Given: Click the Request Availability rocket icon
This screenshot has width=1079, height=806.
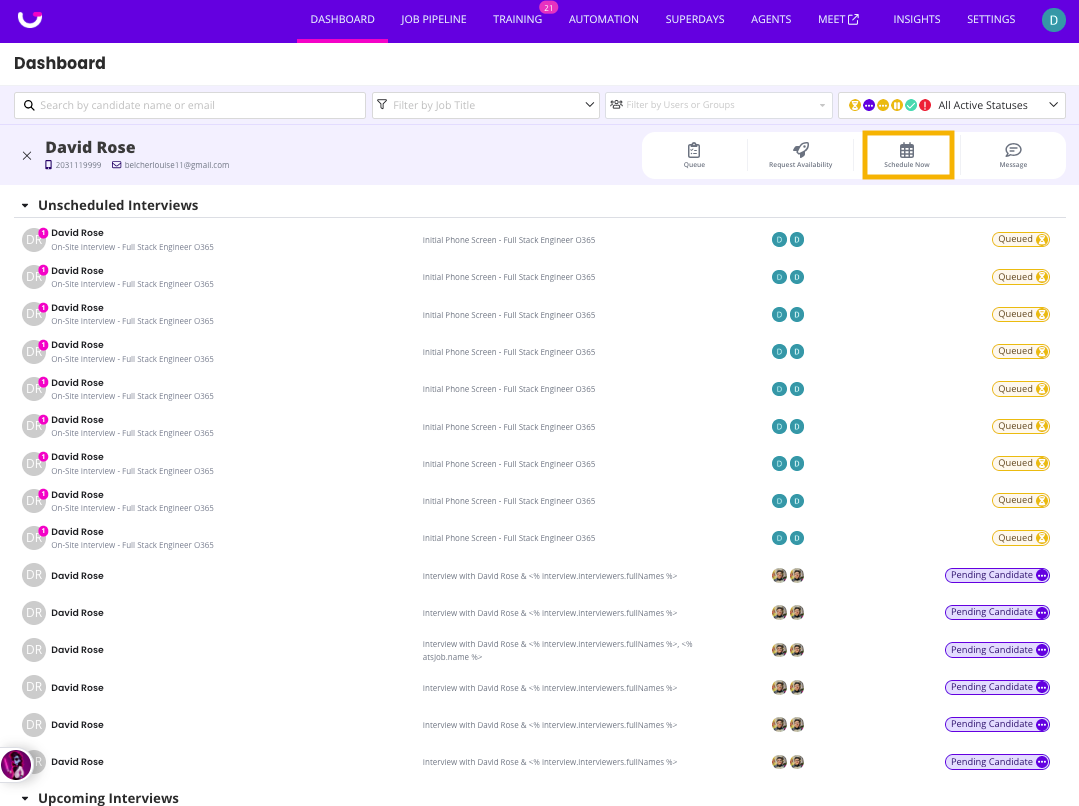Looking at the screenshot, I should pyautogui.click(x=800, y=149).
